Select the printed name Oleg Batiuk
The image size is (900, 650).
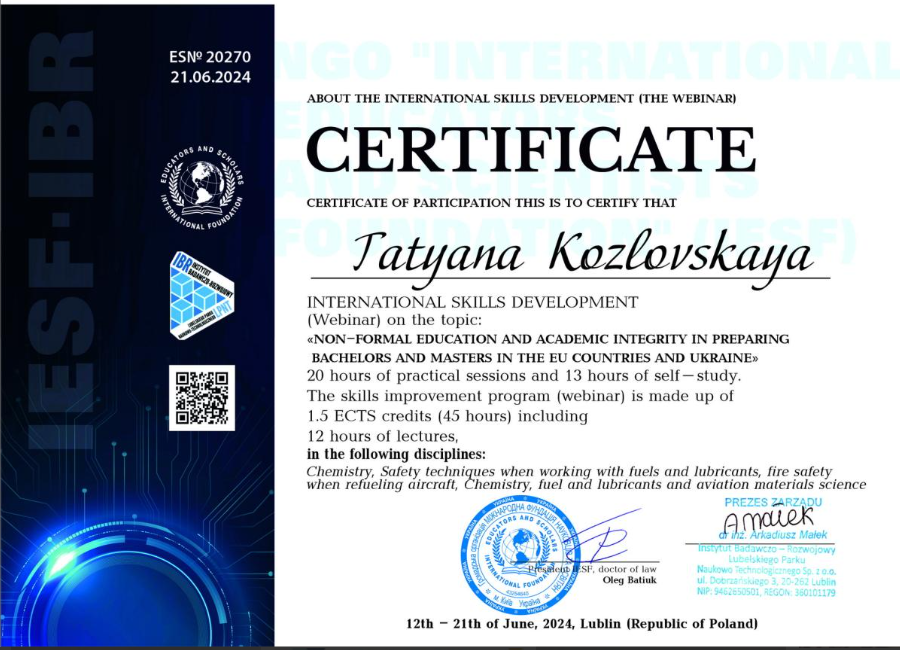(x=629, y=580)
